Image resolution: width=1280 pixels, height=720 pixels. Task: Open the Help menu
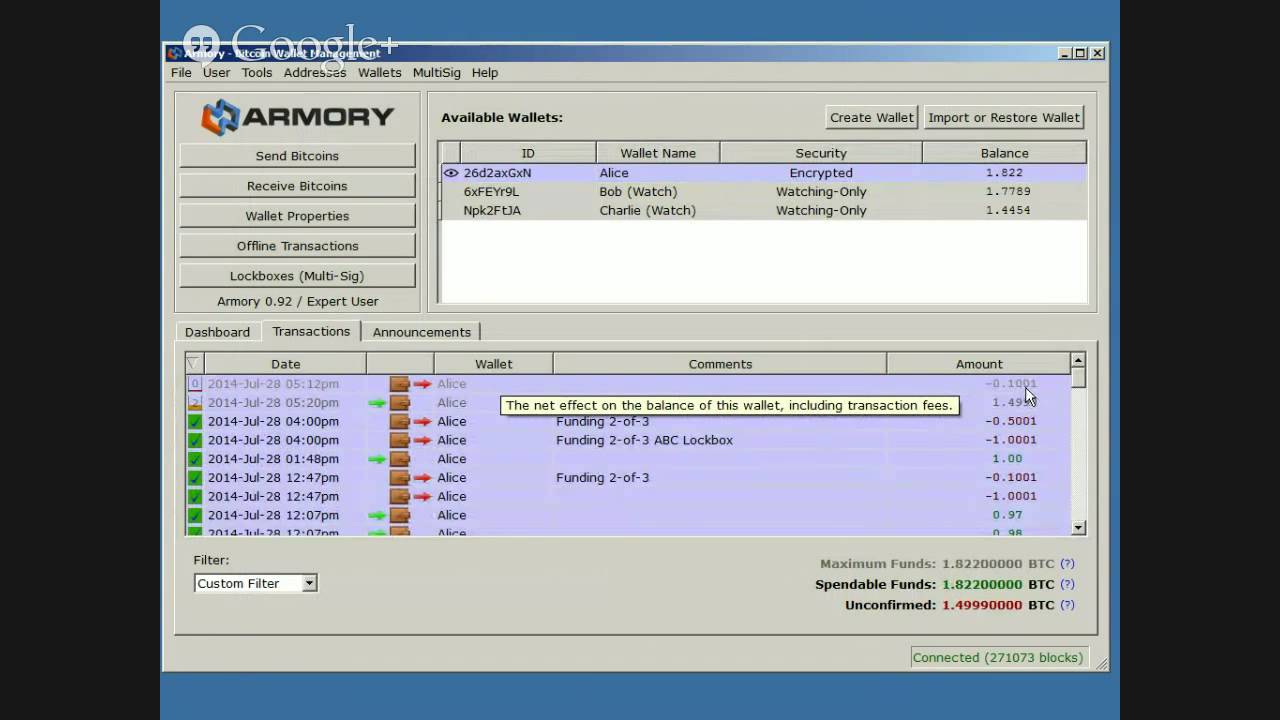pos(485,72)
